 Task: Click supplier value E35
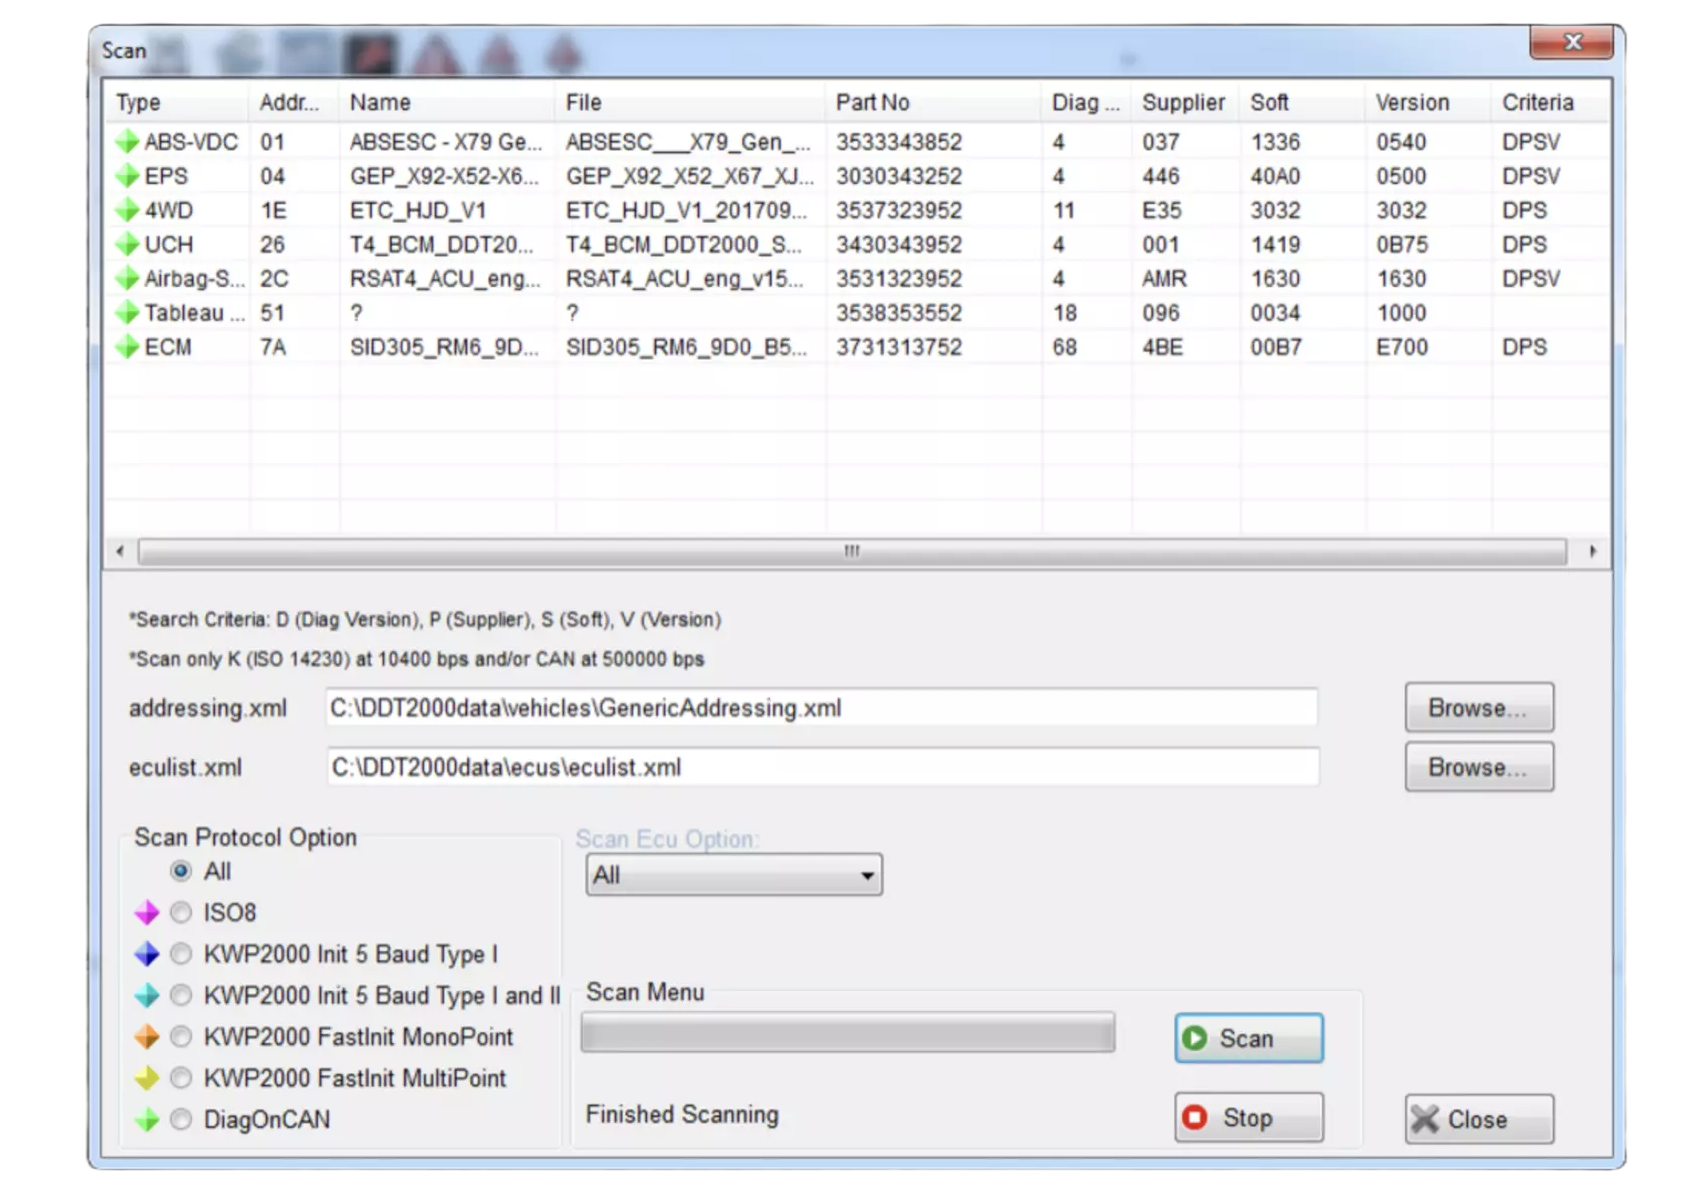click(1162, 210)
